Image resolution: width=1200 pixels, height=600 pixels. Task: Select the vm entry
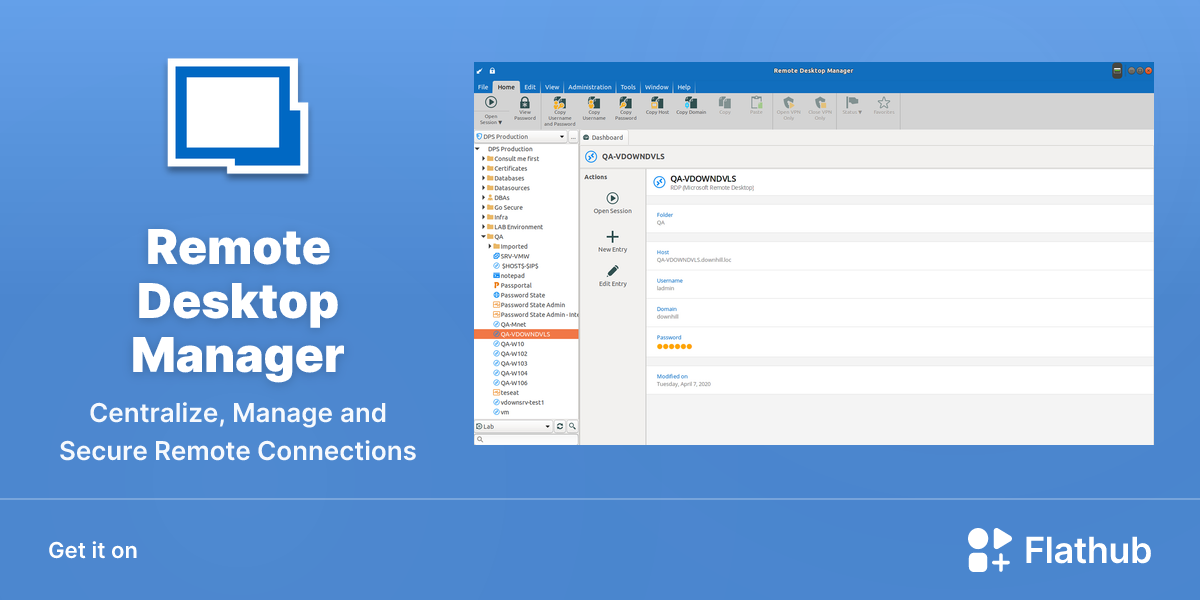(x=501, y=412)
